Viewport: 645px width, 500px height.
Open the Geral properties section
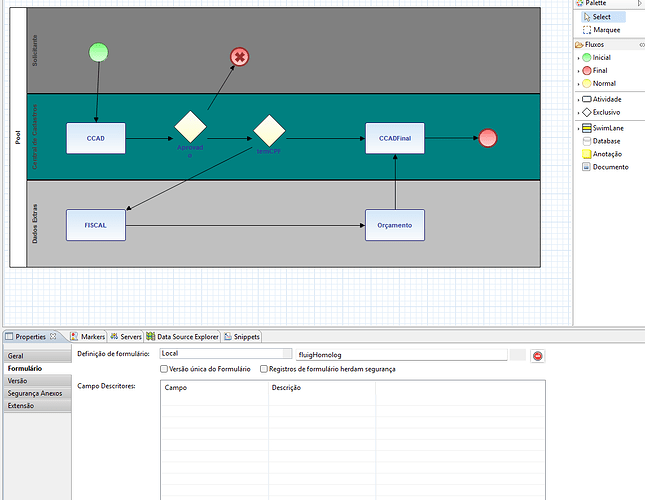[16, 356]
